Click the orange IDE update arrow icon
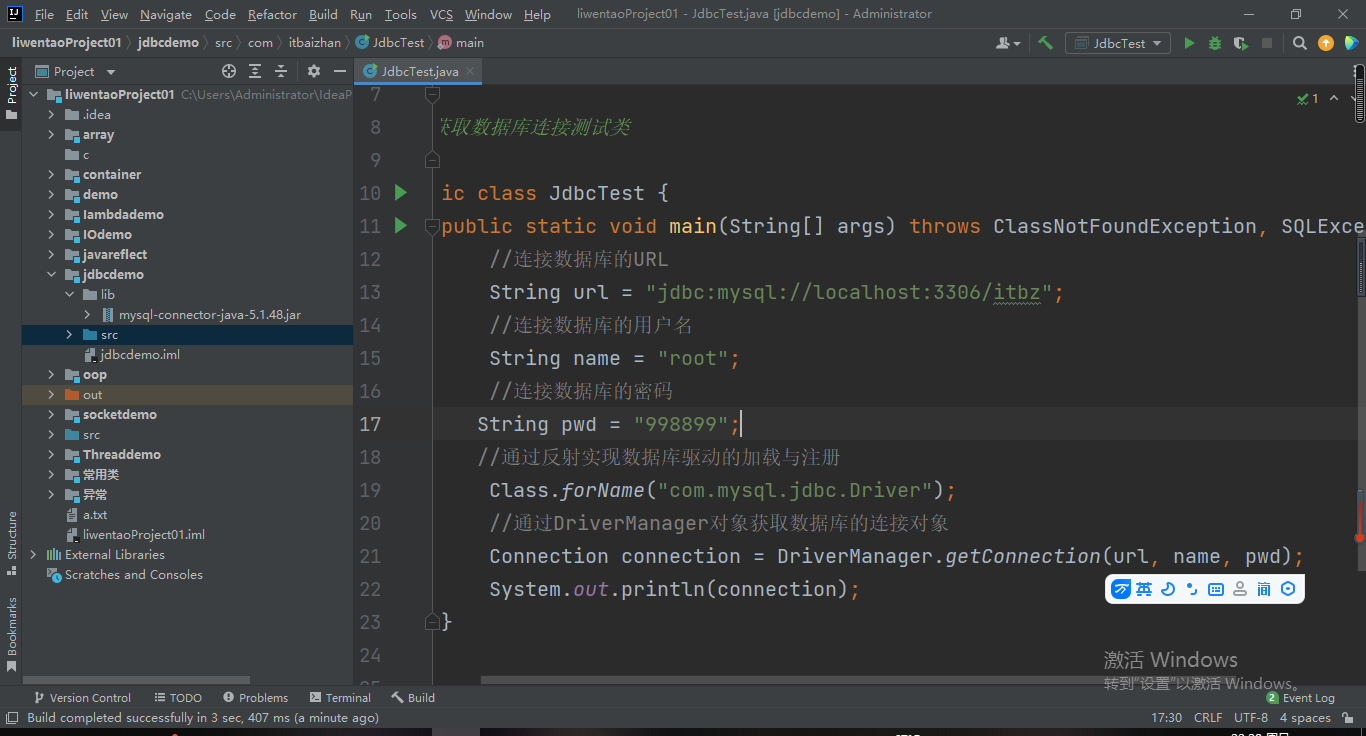 1326,43
